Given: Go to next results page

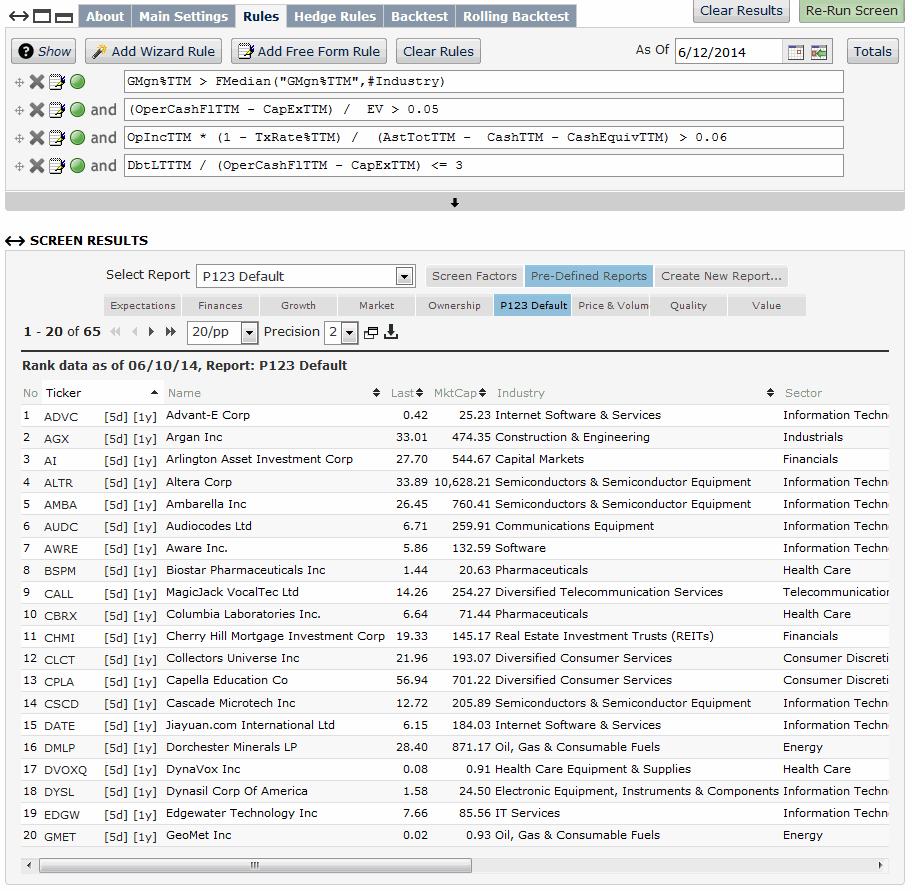Looking at the screenshot, I should point(151,332).
